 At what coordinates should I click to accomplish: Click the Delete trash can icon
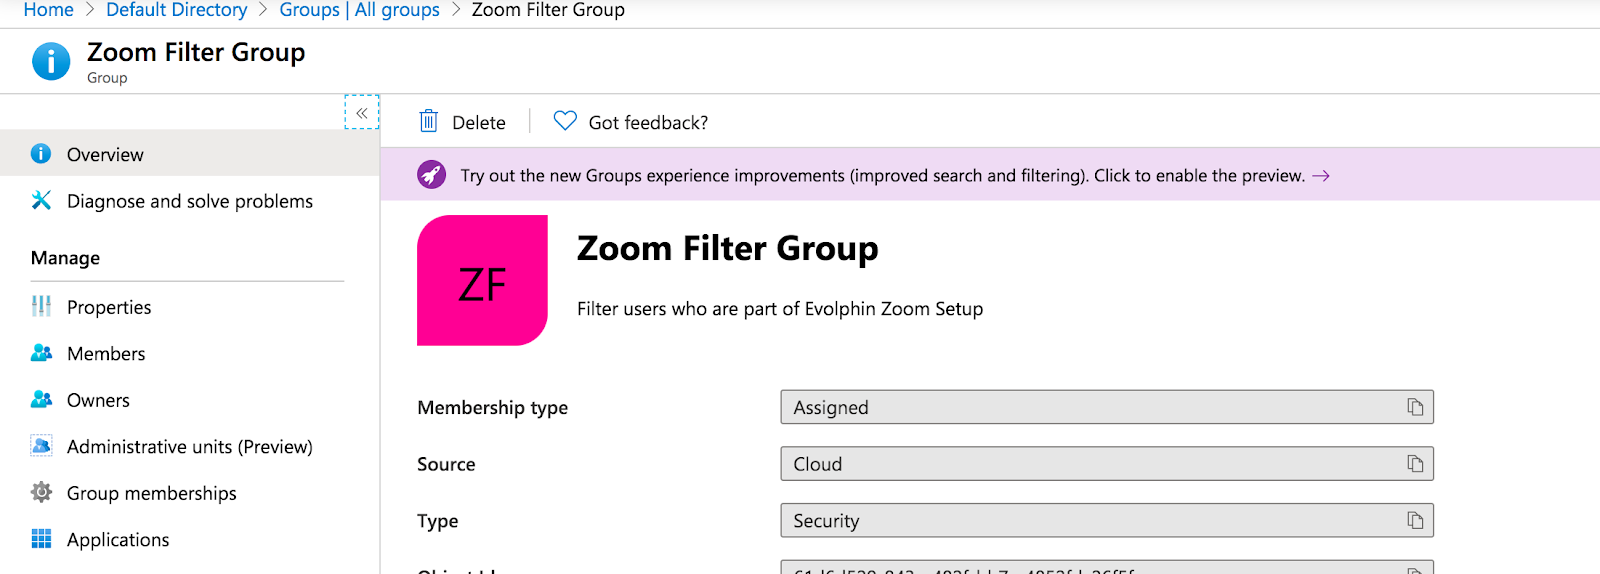(x=428, y=122)
